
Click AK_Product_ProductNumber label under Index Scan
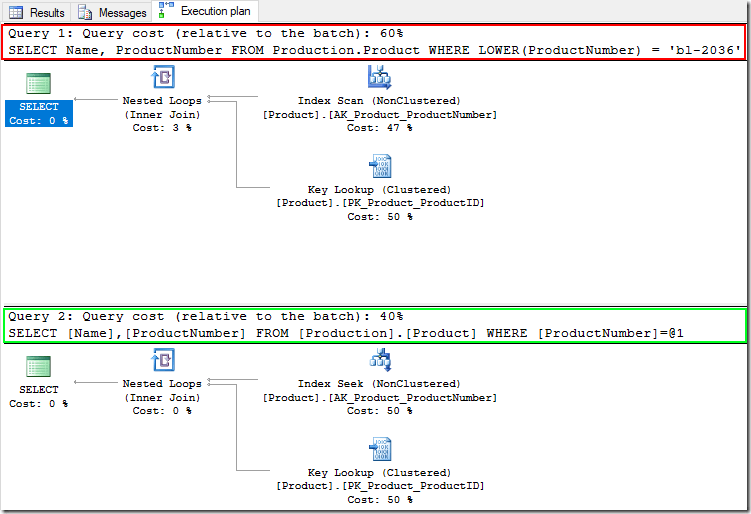pos(379,115)
